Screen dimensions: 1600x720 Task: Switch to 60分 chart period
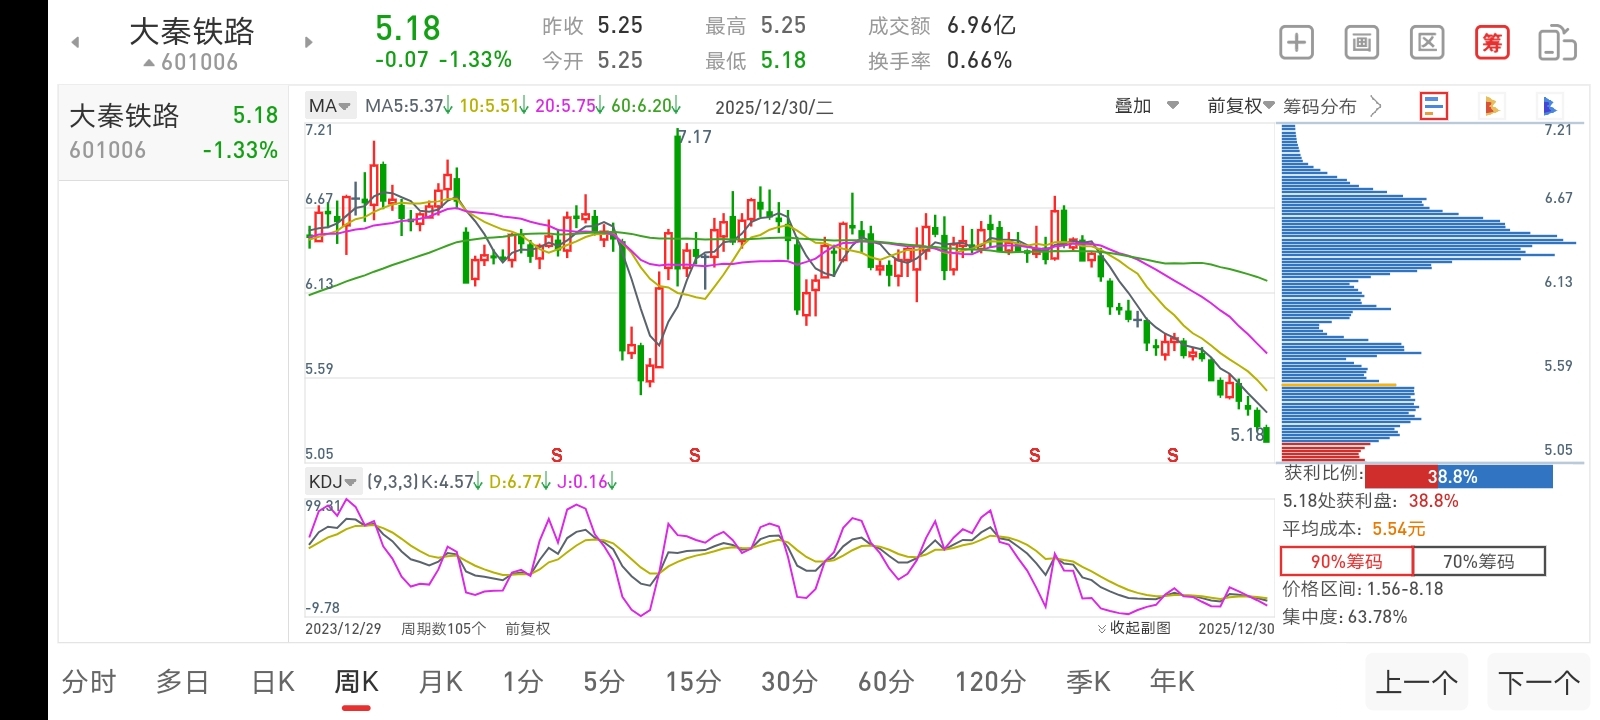[886, 682]
